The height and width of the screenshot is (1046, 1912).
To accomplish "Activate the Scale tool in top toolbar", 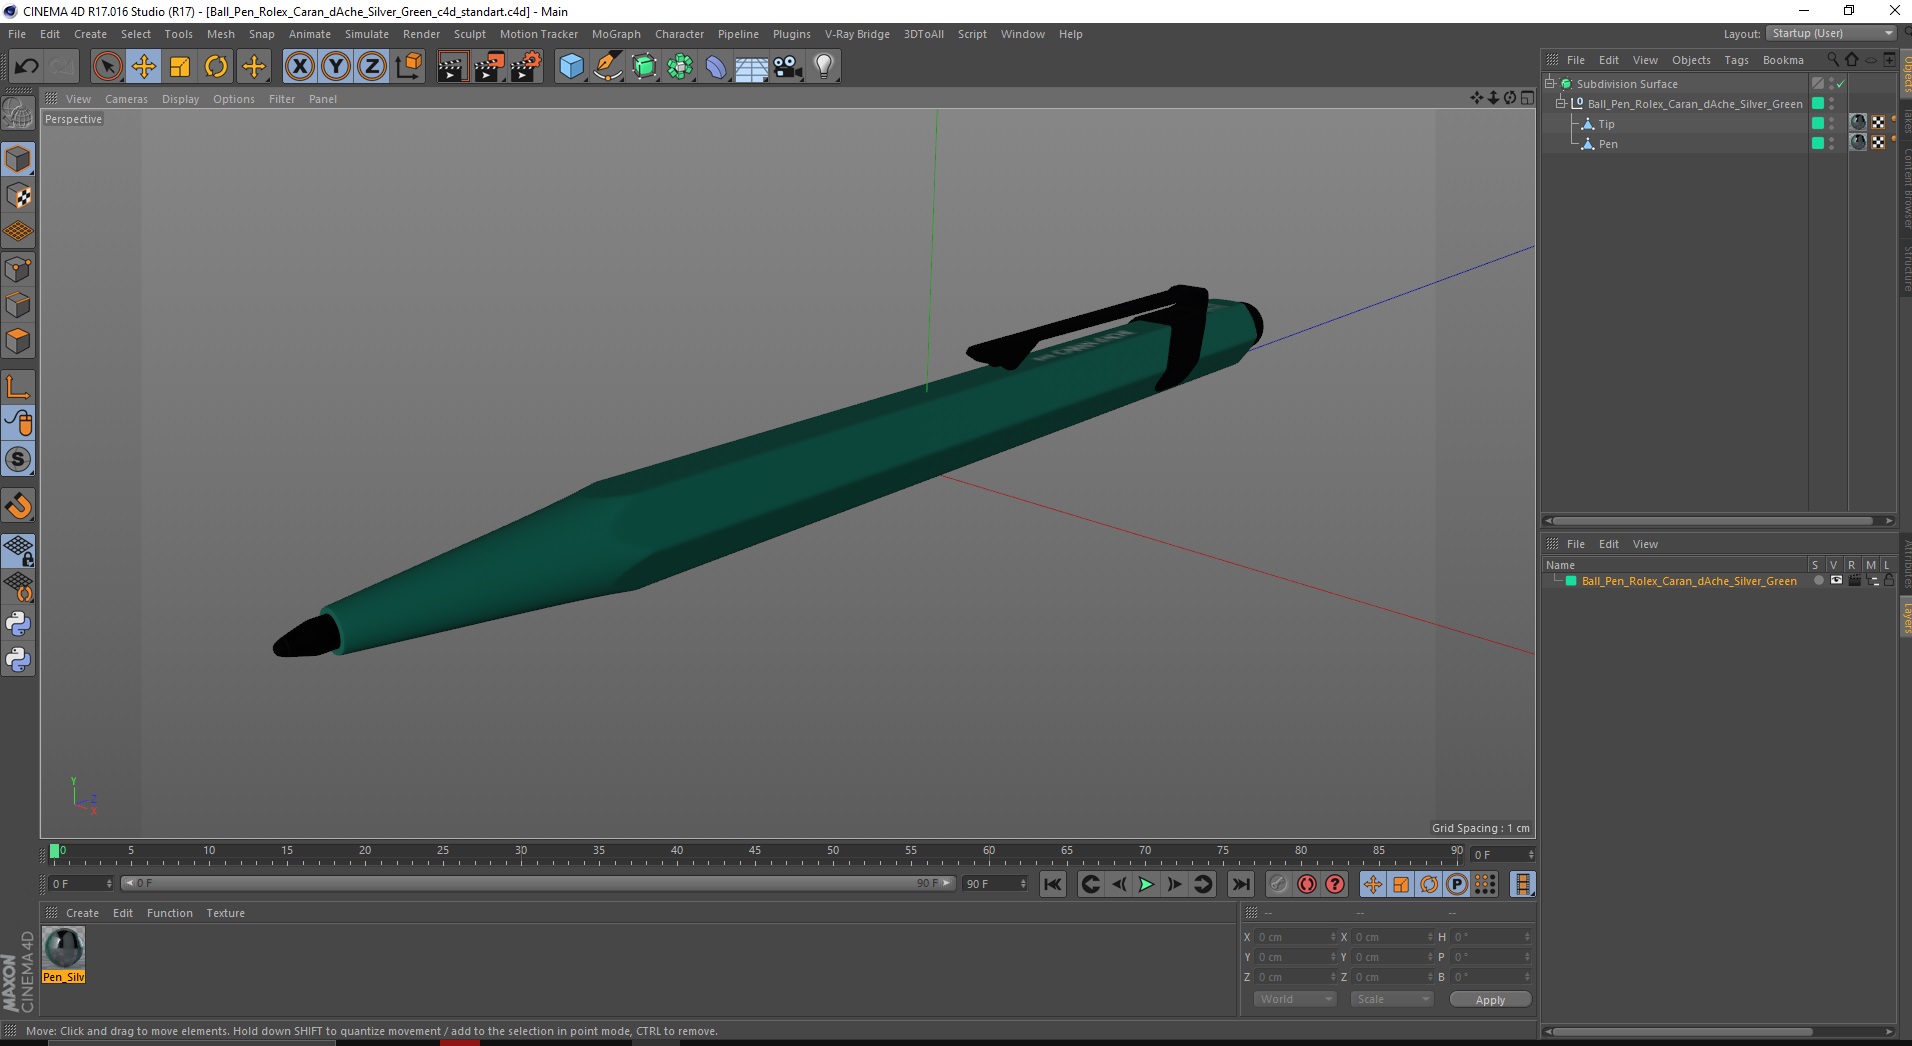I will (x=180, y=67).
